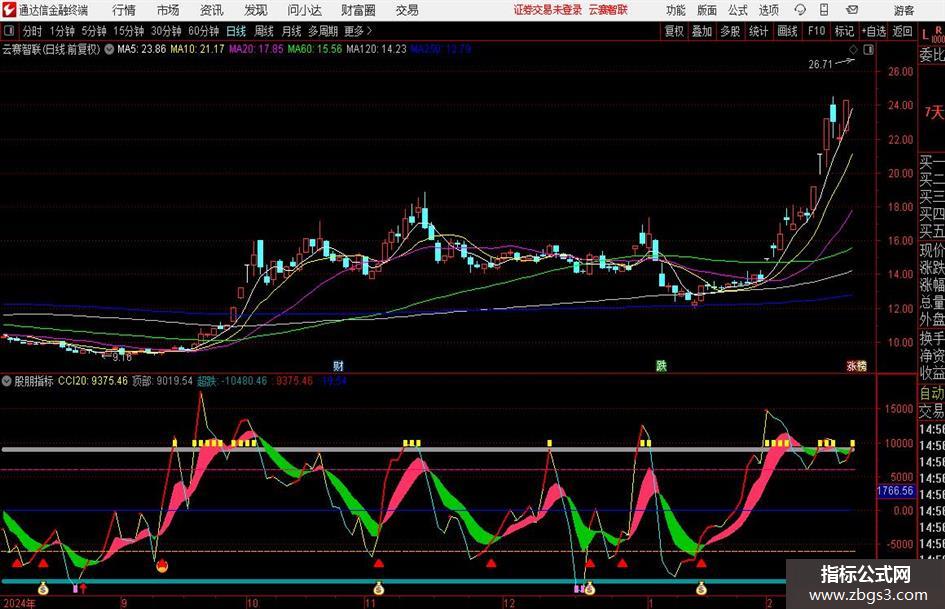Open the 交易 menu
The height and width of the screenshot is (609, 945).
tap(407, 10)
